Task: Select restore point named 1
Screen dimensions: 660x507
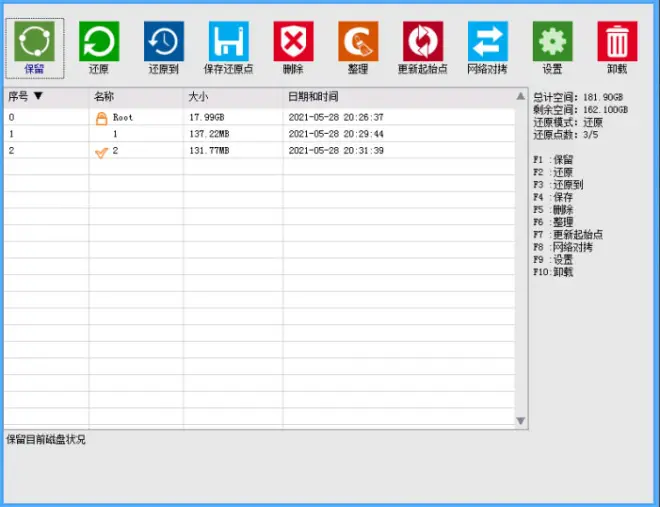Action: pyautogui.click(x=259, y=134)
